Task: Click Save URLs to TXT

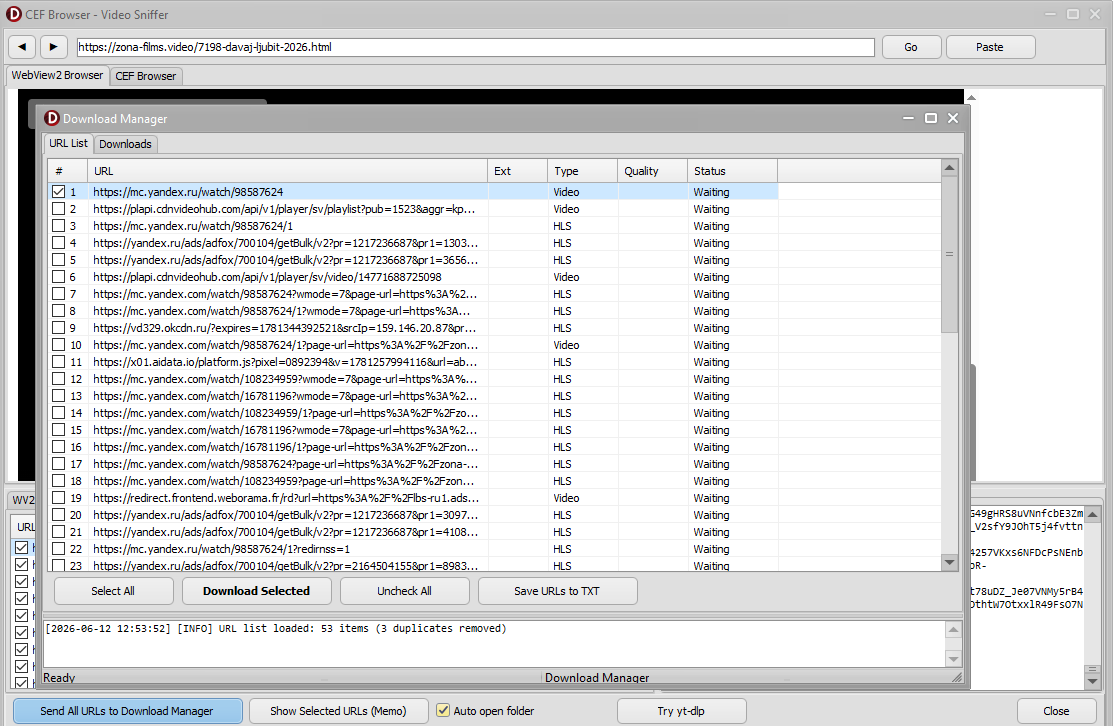Action: 557,591
